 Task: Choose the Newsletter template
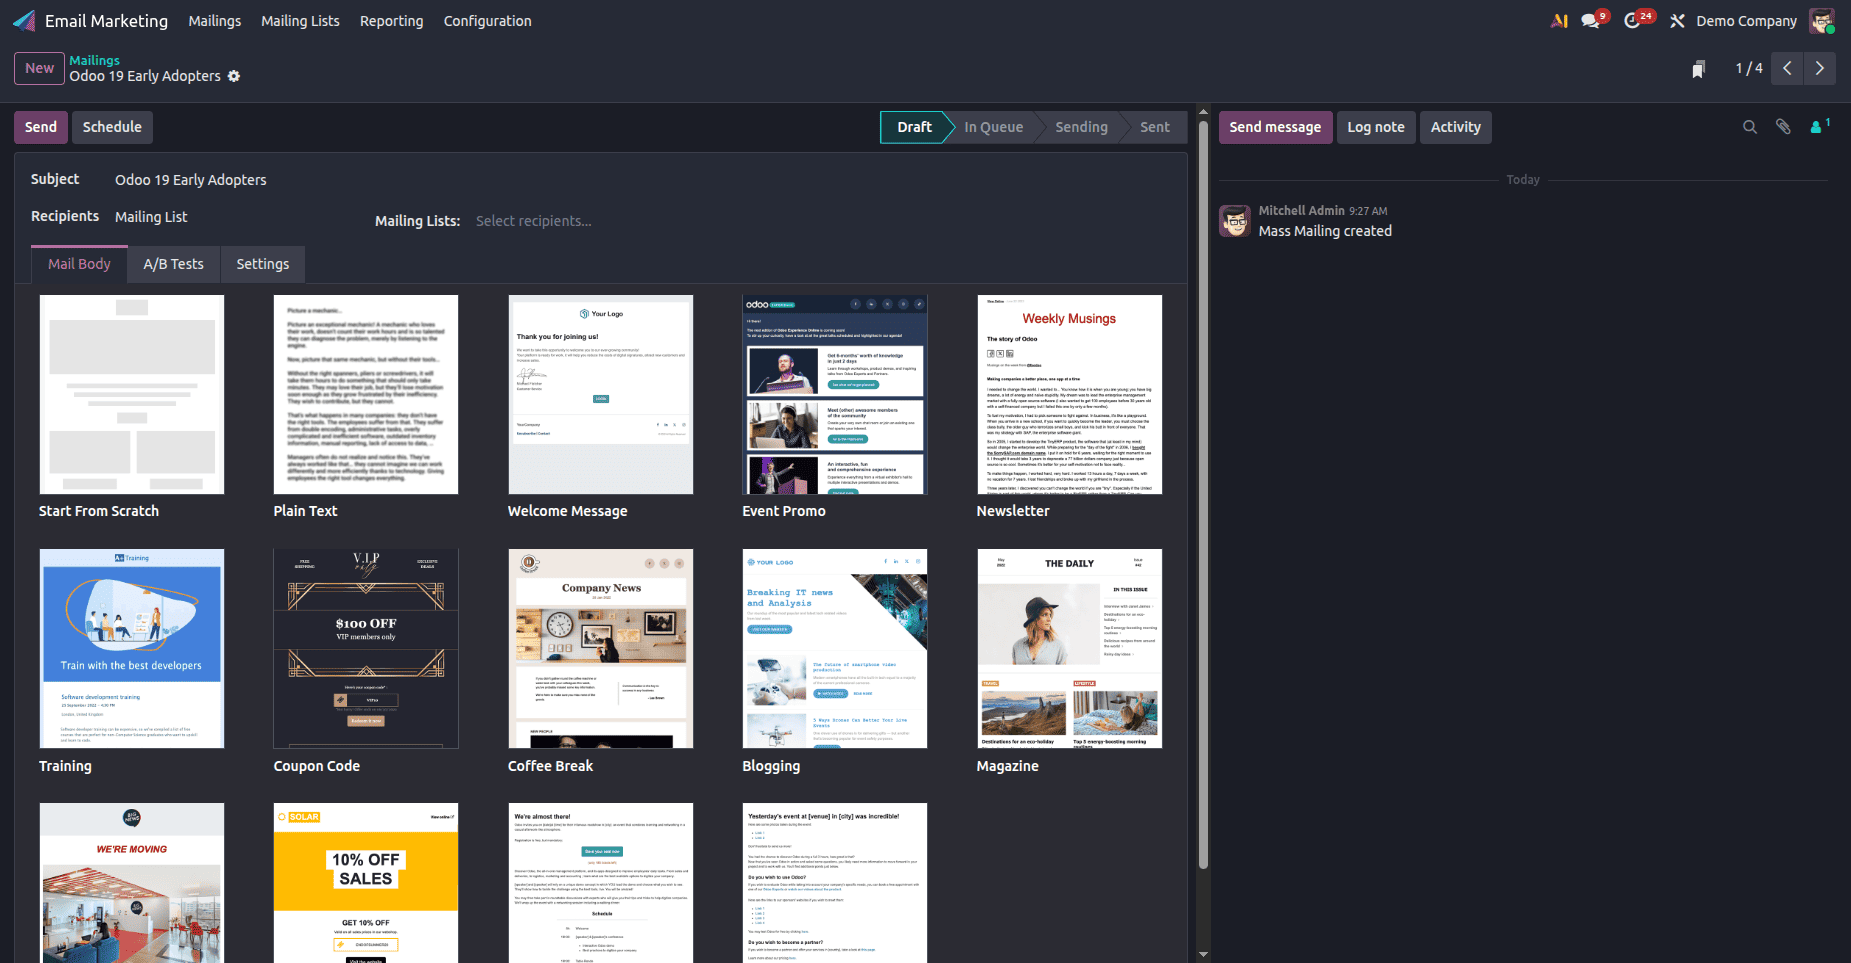[1070, 394]
